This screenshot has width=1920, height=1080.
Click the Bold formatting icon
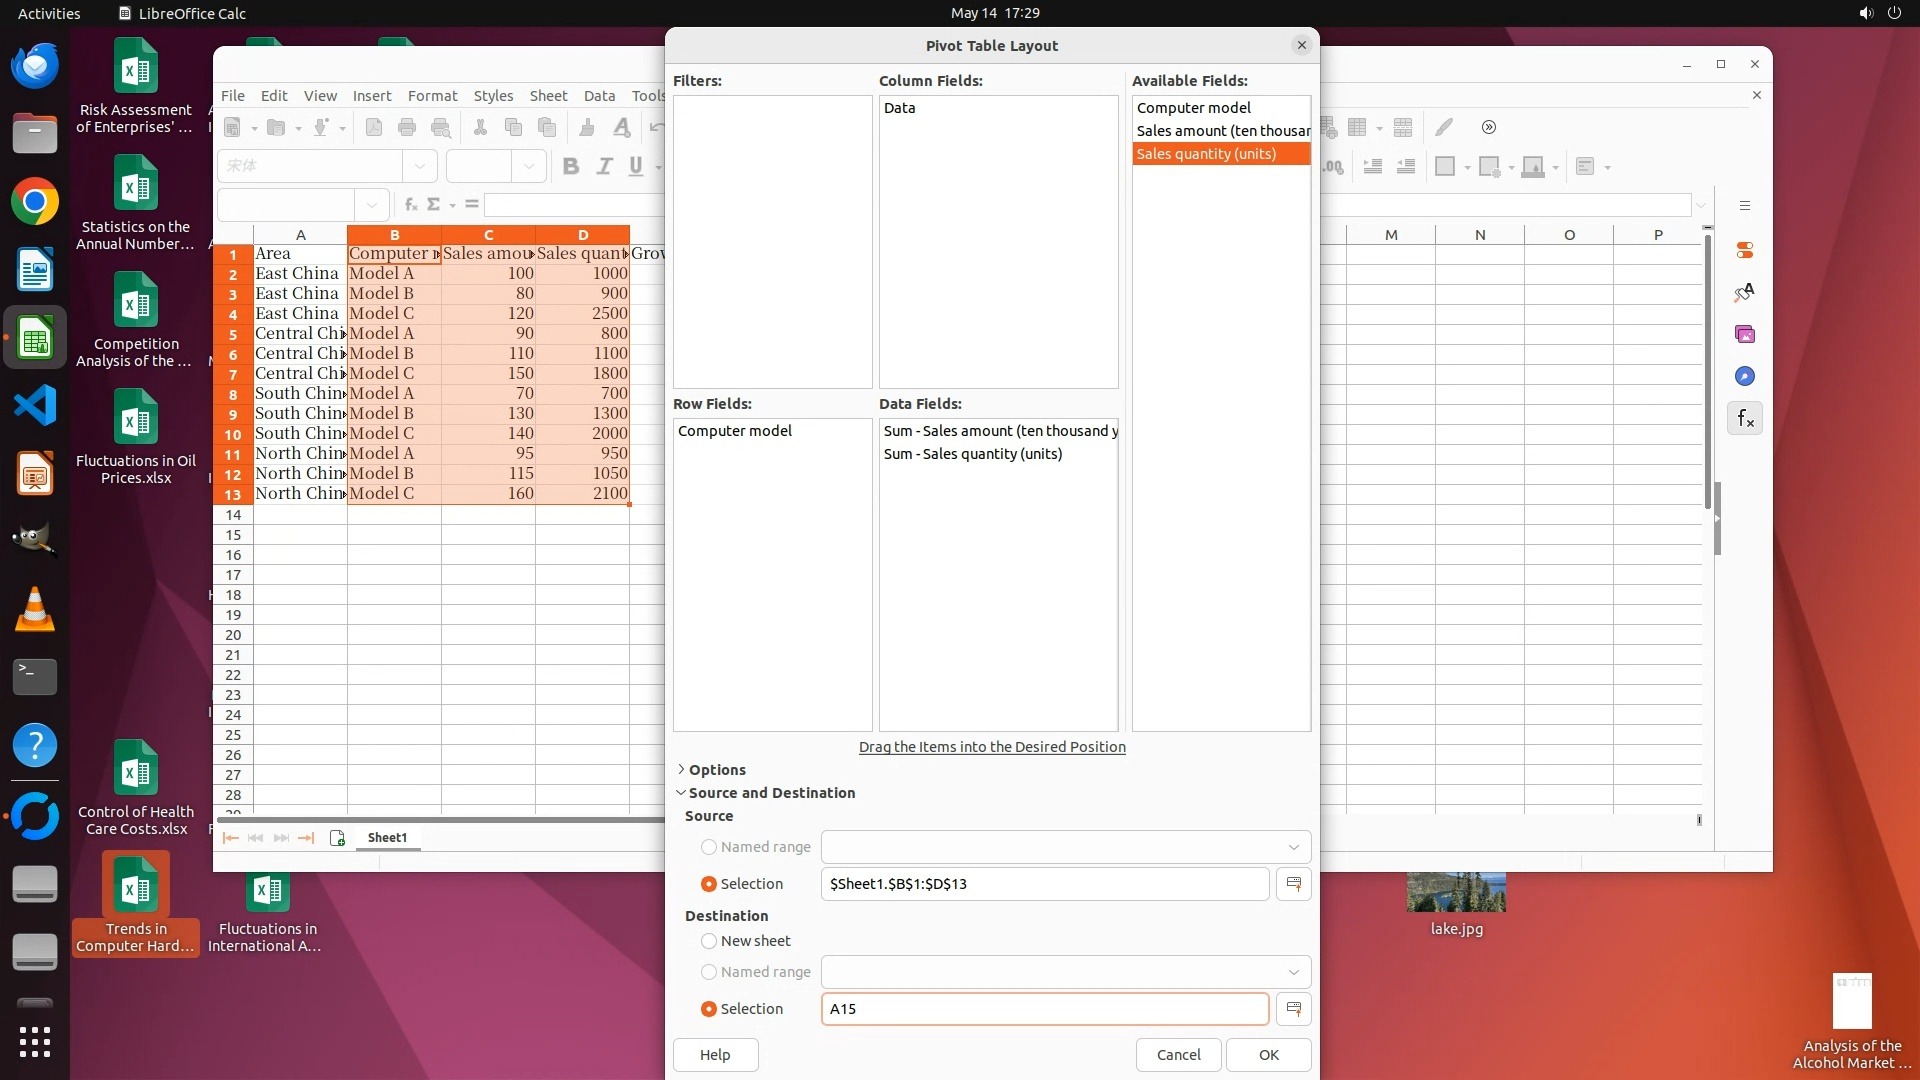[x=571, y=167]
